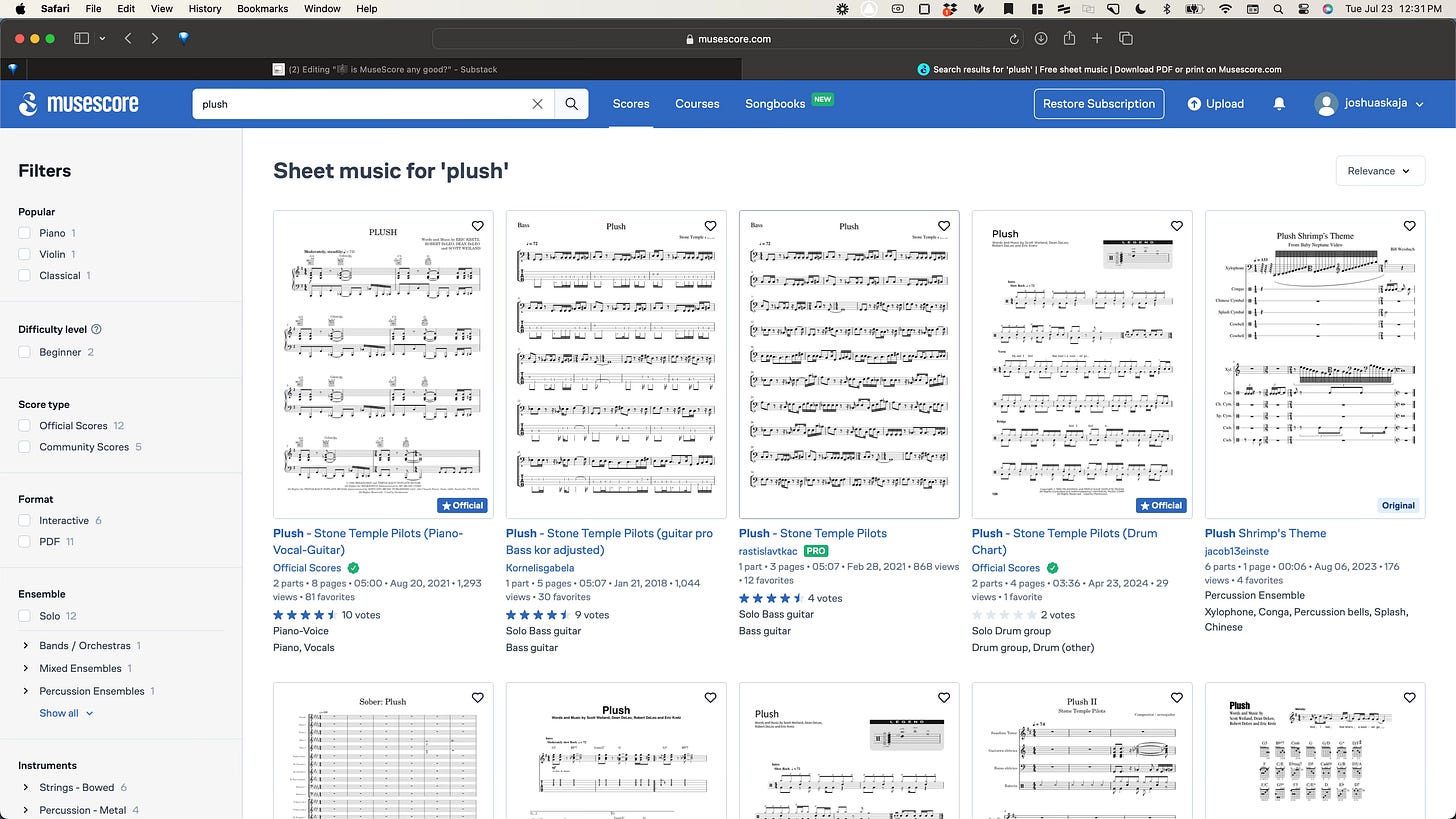Screen dimensions: 1456x819
Task: Favorite Plush Shrimp's Theme heart icon
Action: pyautogui.click(x=1409, y=226)
